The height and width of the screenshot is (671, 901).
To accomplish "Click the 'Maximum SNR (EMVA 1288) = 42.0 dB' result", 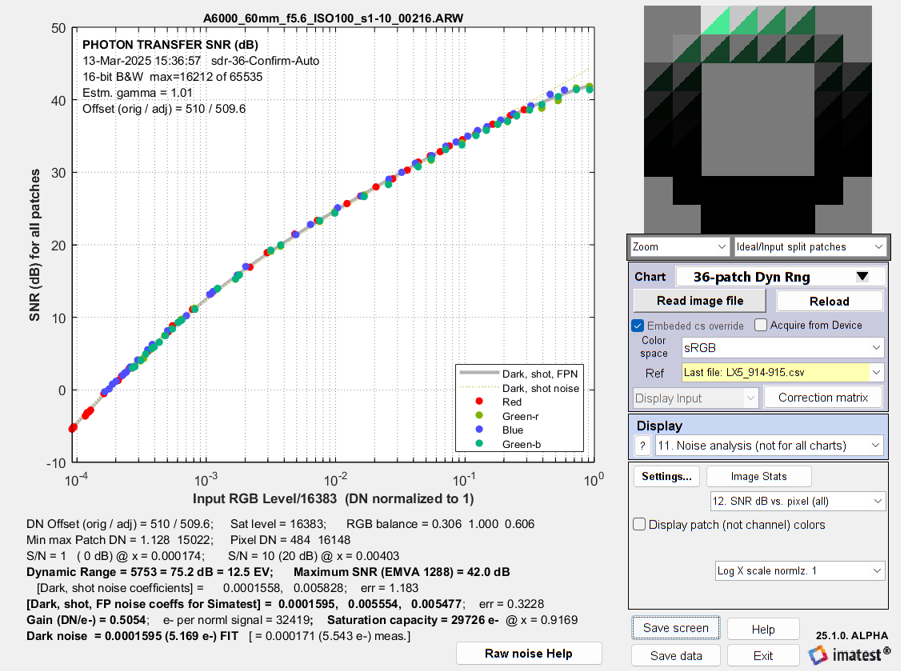I will (402, 572).
